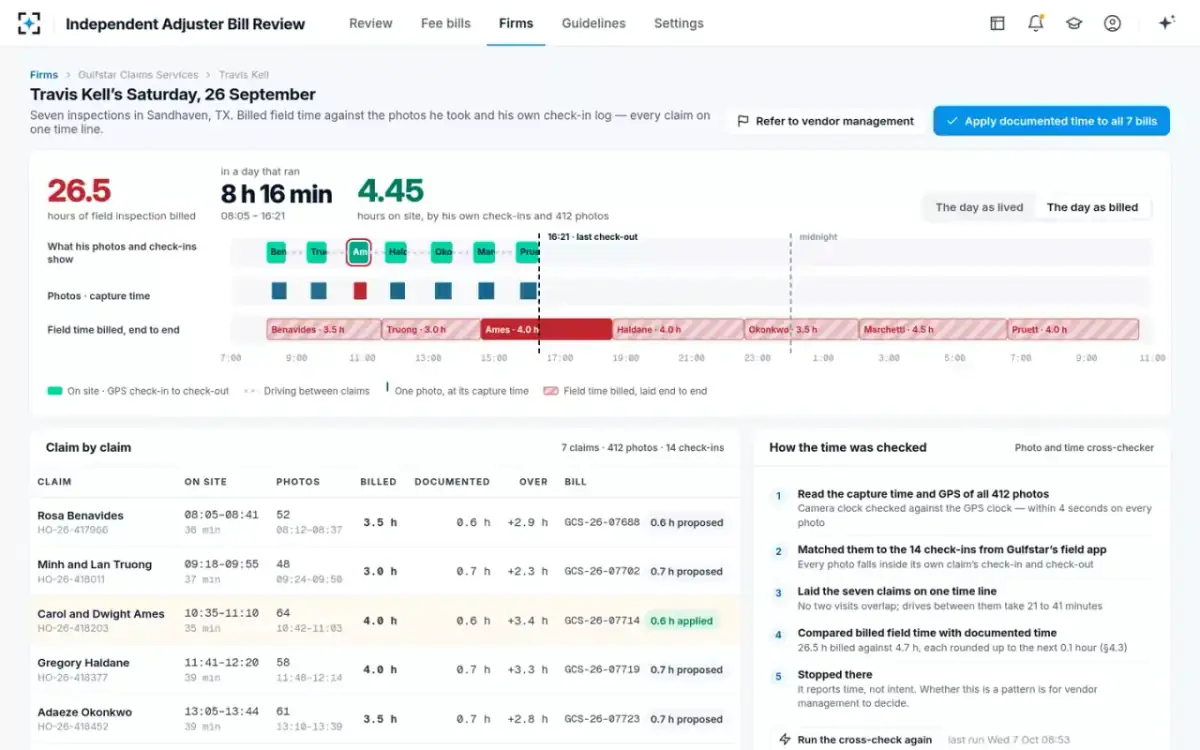Select the Truong 3.0 h billed bar
This screenshot has height=750, width=1200.
(x=430, y=329)
